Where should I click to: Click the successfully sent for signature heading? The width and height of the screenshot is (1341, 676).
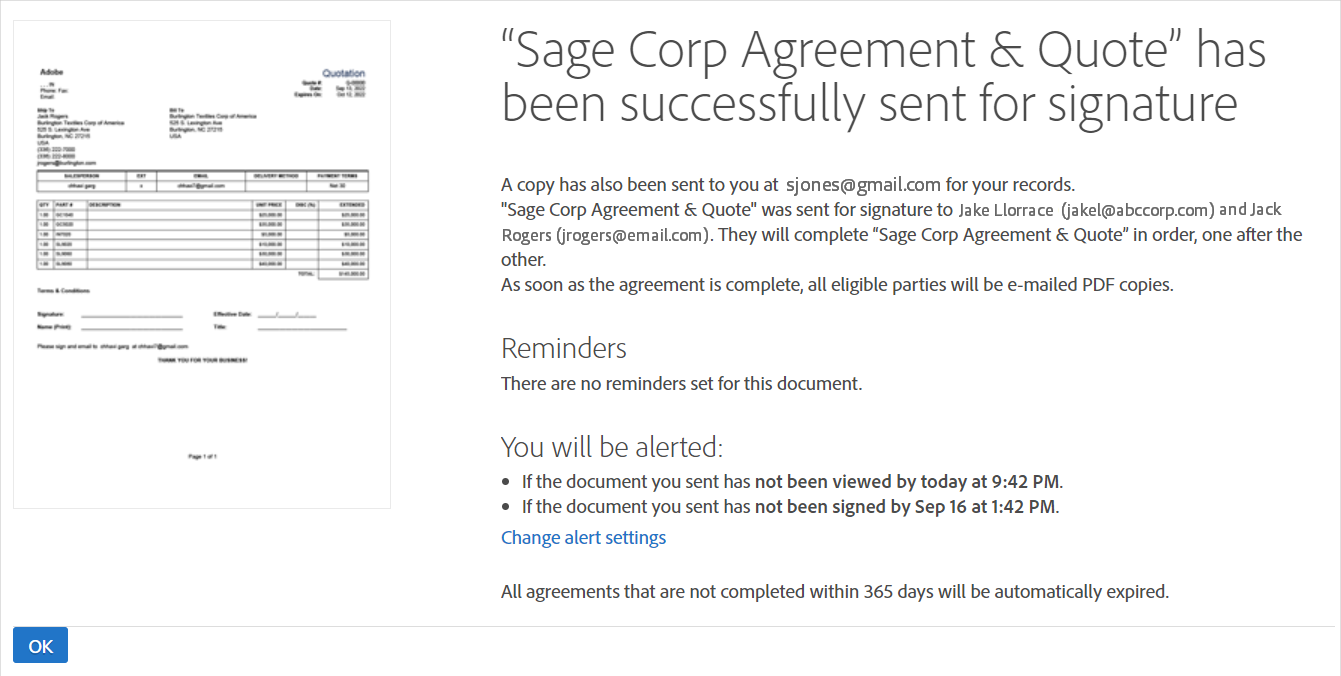pos(883,77)
